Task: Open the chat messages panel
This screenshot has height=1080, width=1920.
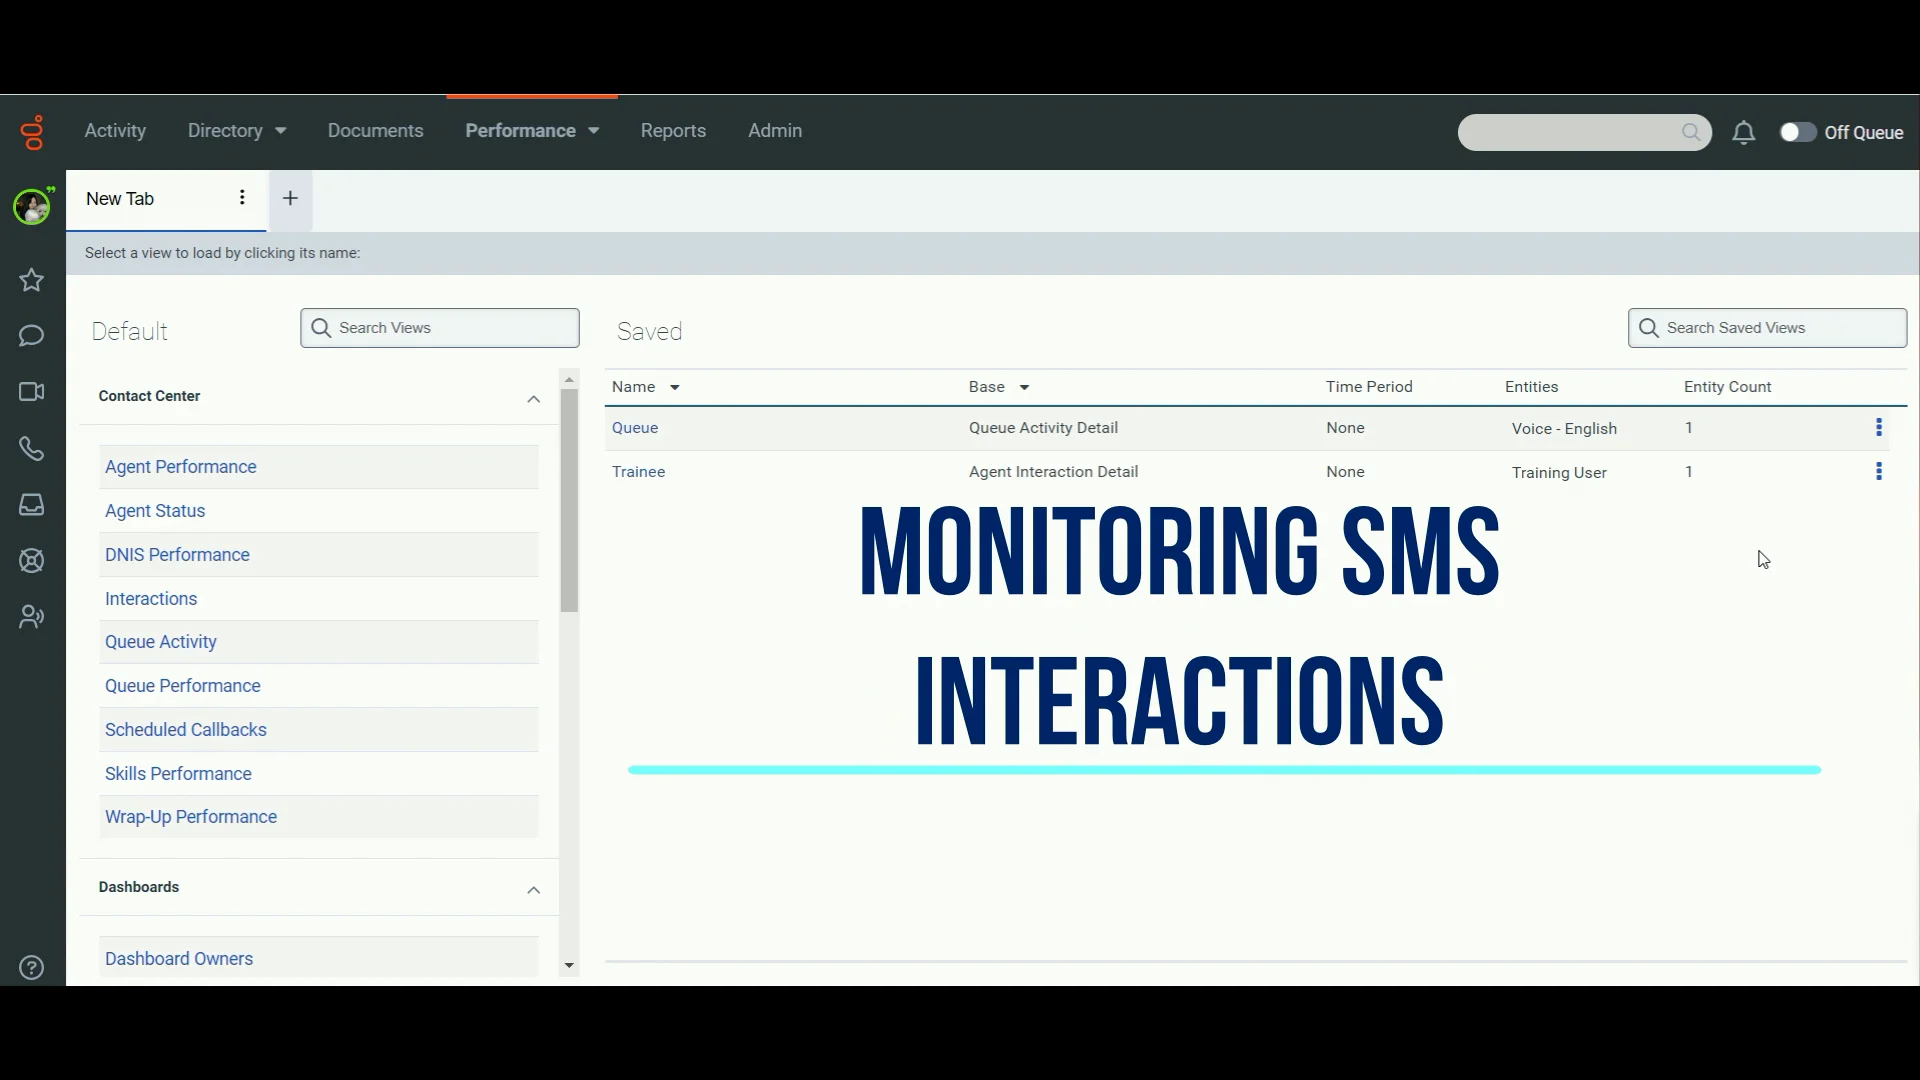Action: coord(31,336)
